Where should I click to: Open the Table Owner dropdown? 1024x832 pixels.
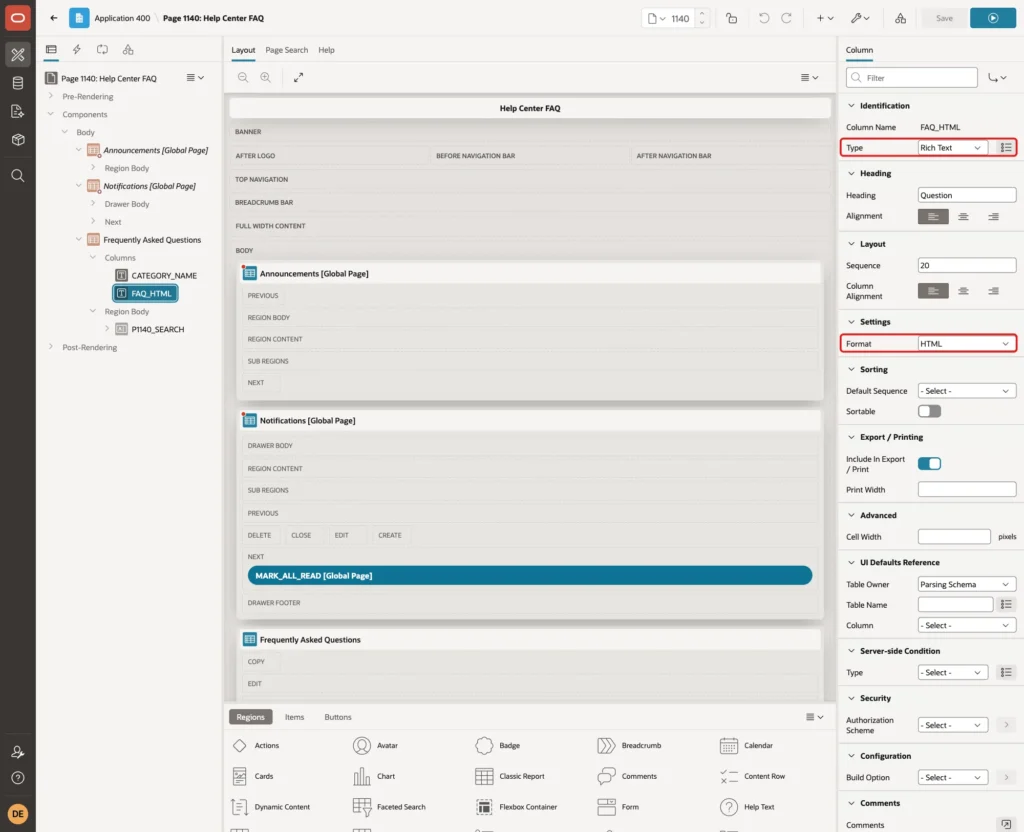[966, 584]
